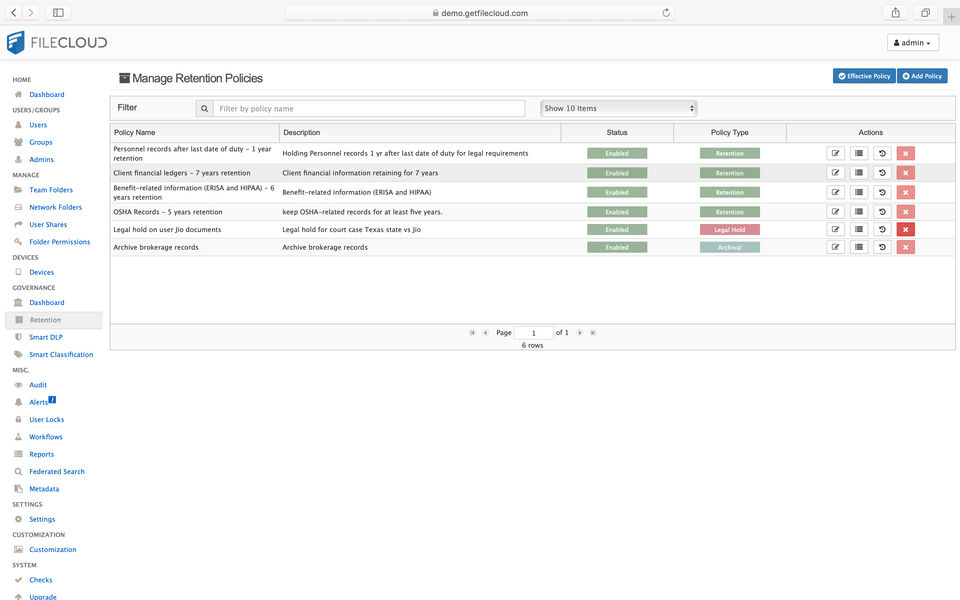Open Workflows in the sidebar
960x600 pixels.
(x=46, y=437)
